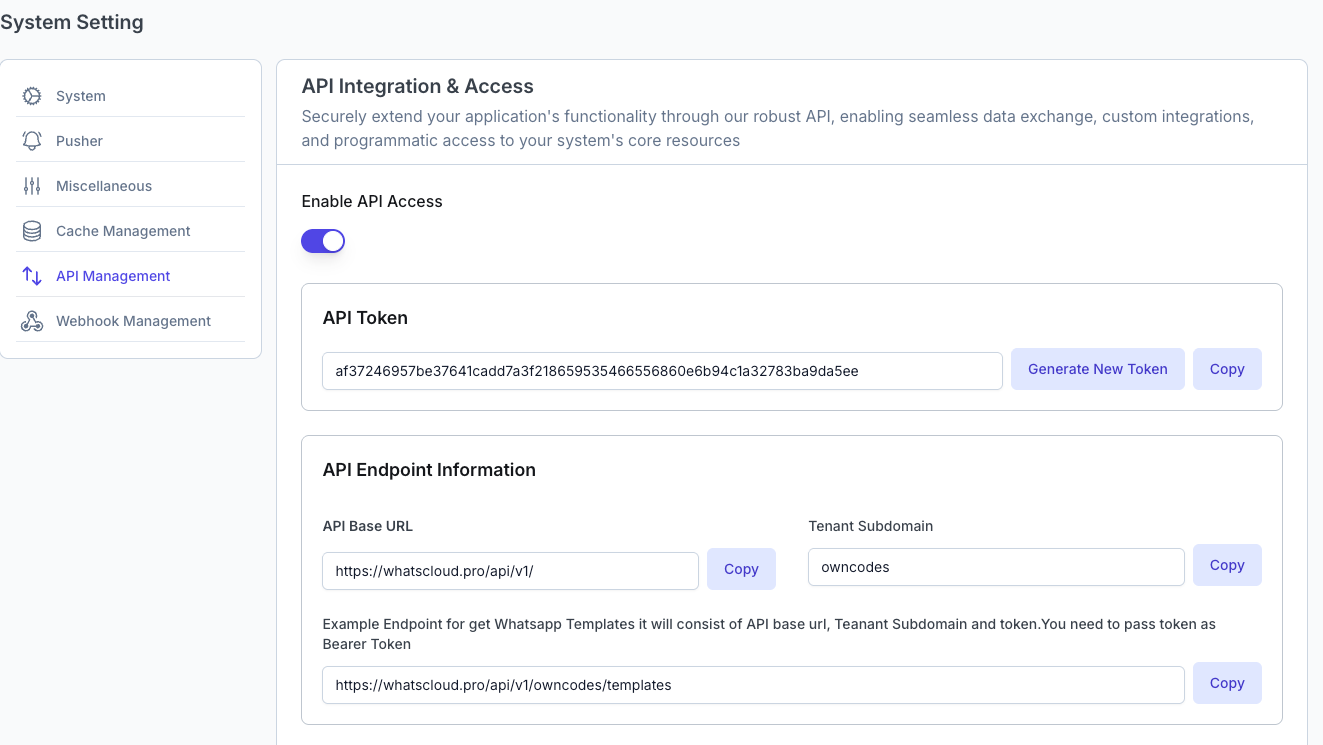Switch to Webhook Management section
1323x745 pixels.
click(x=133, y=320)
